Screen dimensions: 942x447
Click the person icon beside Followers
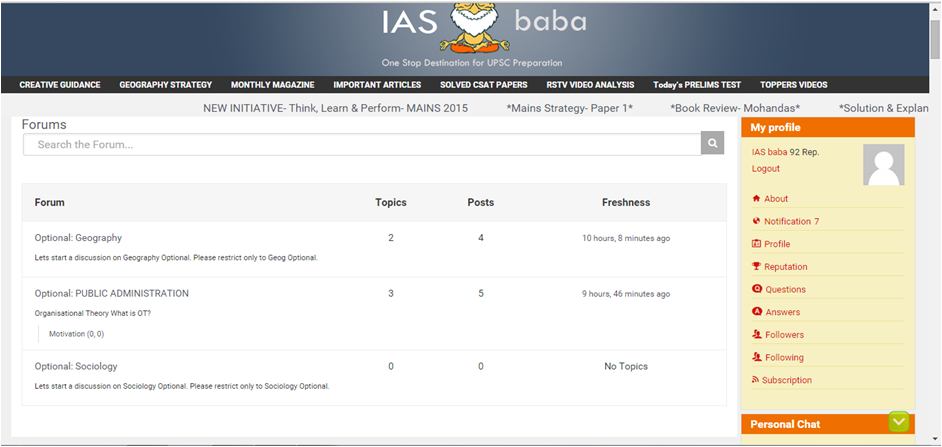(x=756, y=334)
